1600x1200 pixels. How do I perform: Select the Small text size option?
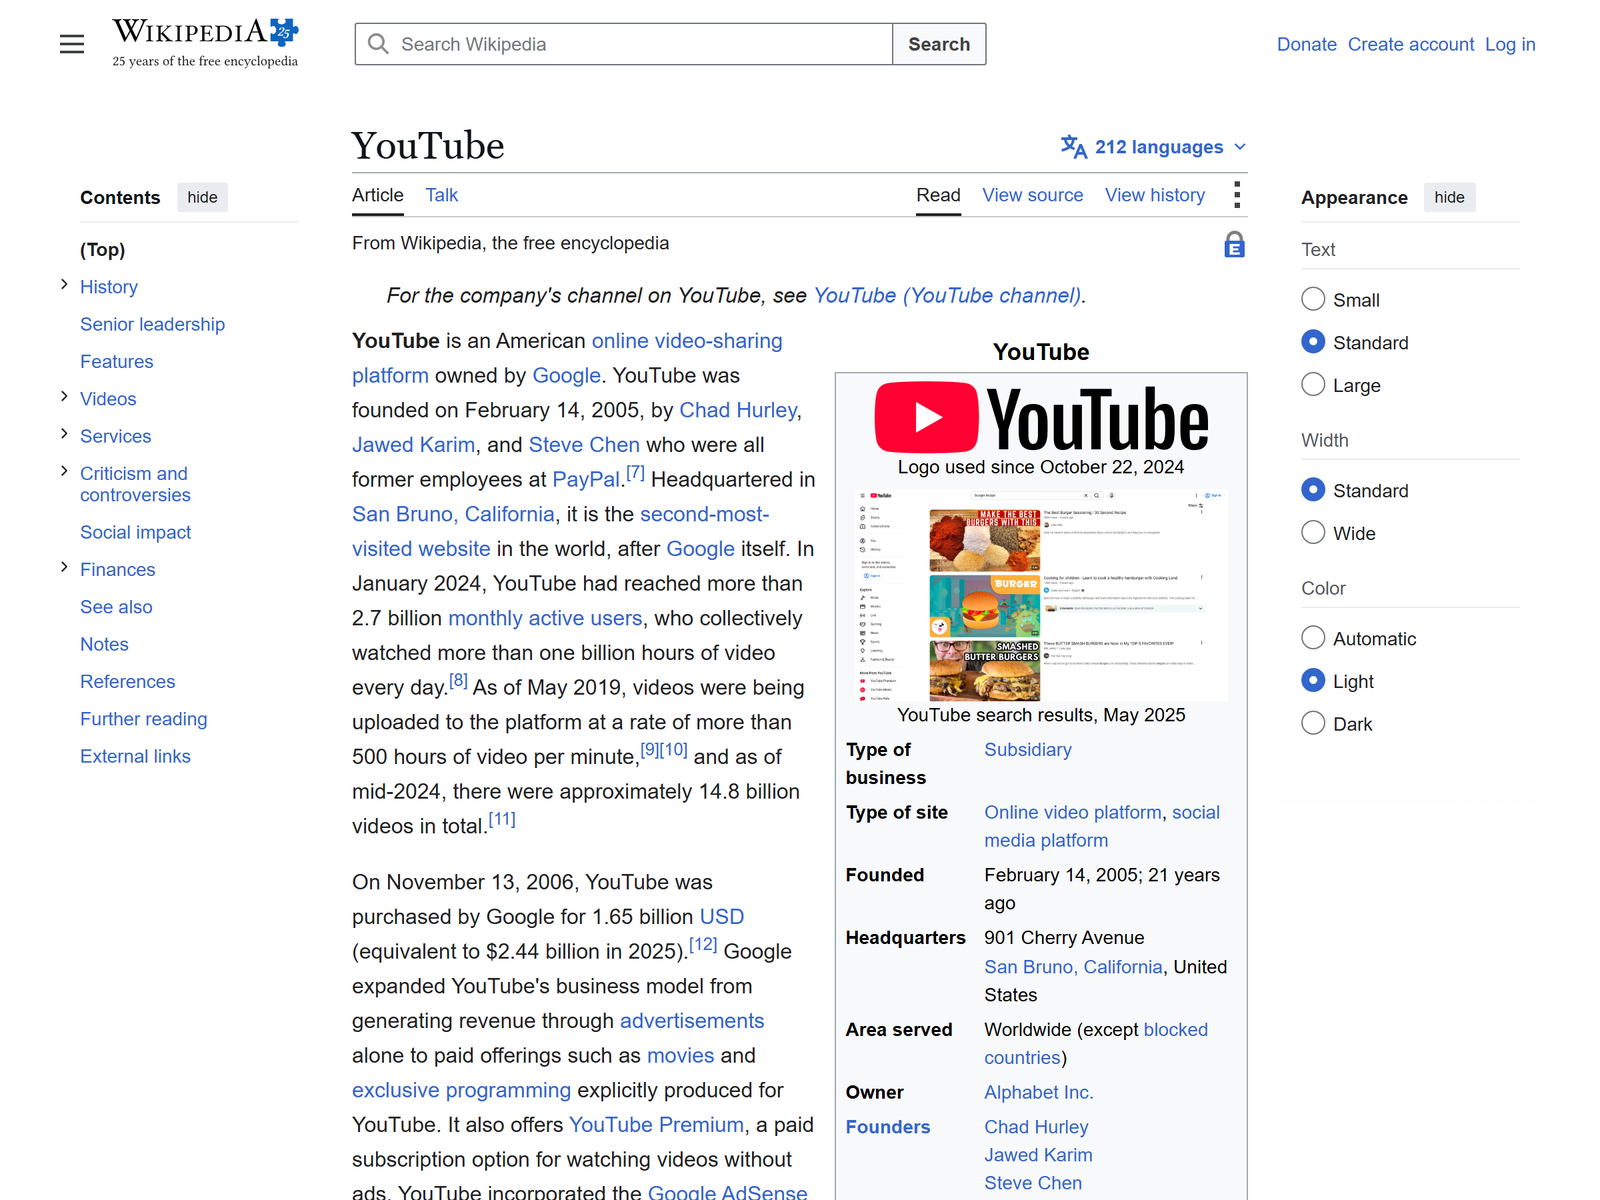click(1313, 299)
